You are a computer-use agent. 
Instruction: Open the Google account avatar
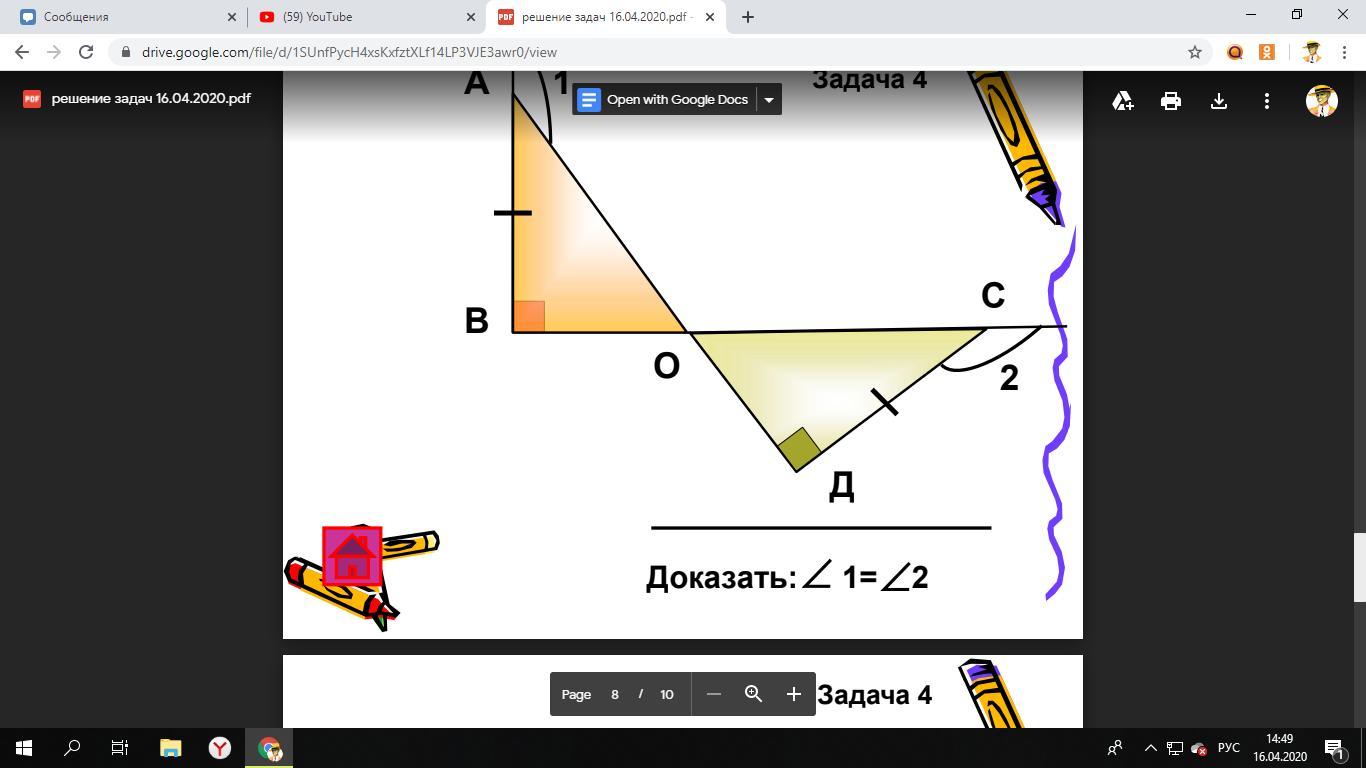1322,101
